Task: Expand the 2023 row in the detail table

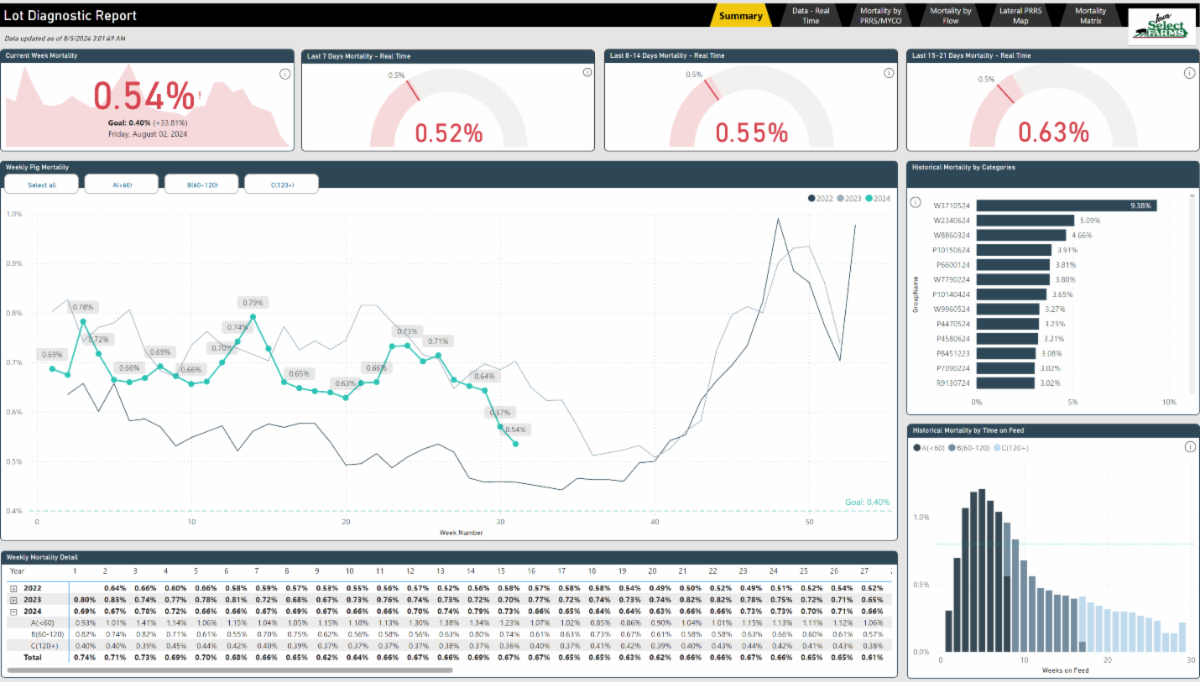Action: coord(12,598)
